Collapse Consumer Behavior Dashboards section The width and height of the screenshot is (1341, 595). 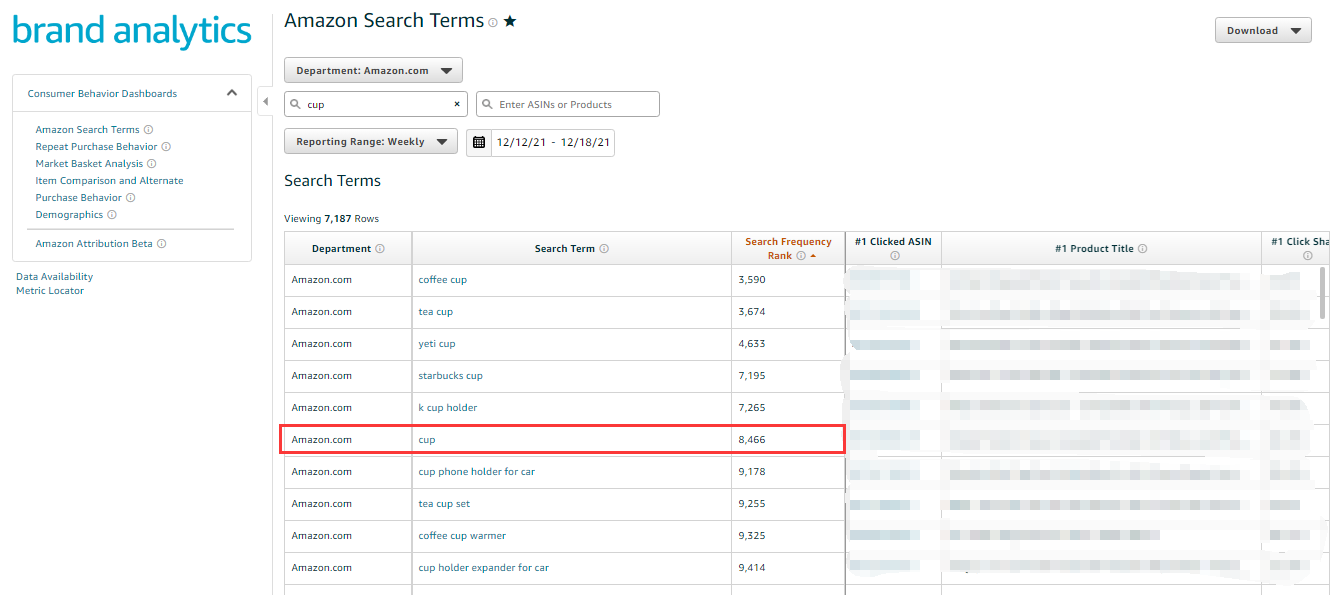tap(232, 93)
